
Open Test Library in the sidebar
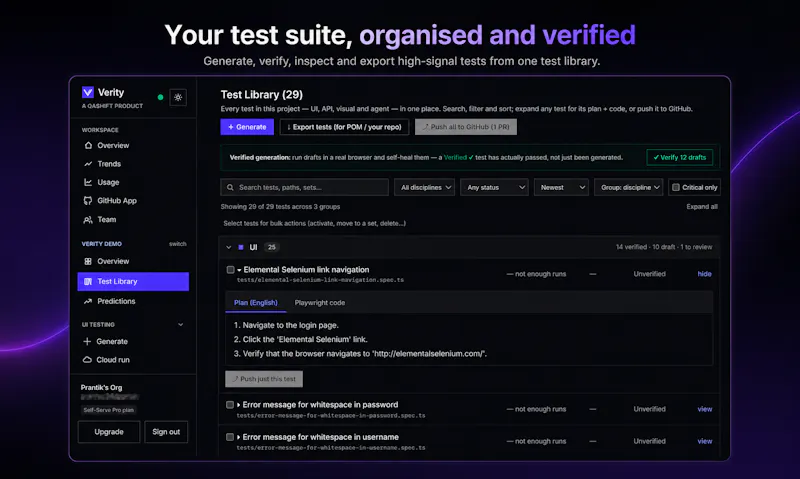[x=133, y=282]
